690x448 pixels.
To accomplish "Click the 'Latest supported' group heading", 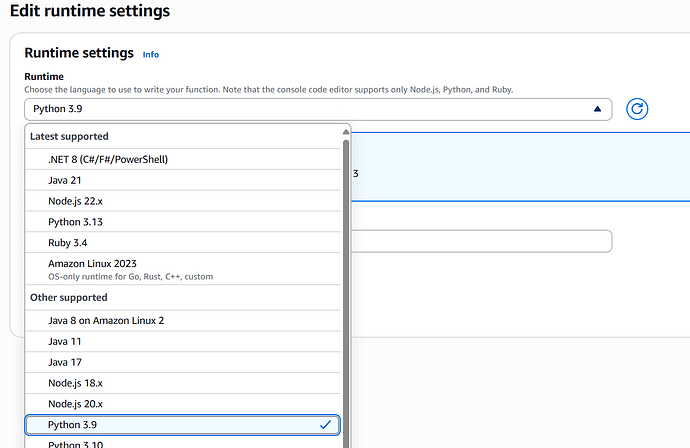I will [69, 136].
